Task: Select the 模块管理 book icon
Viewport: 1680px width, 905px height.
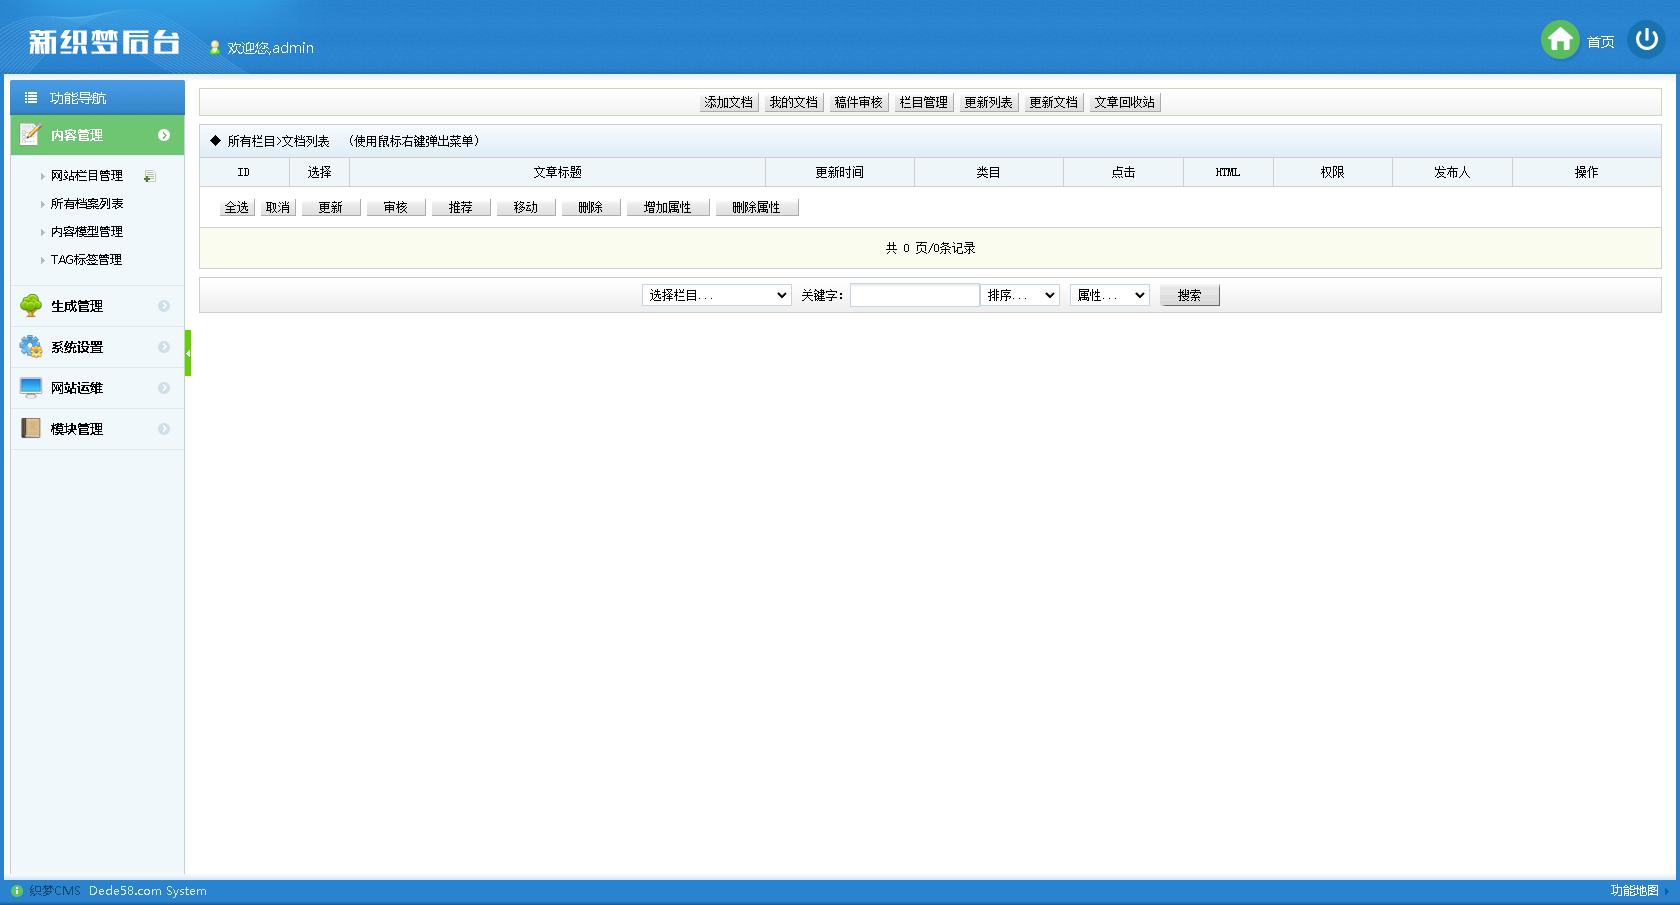Action: point(29,428)
